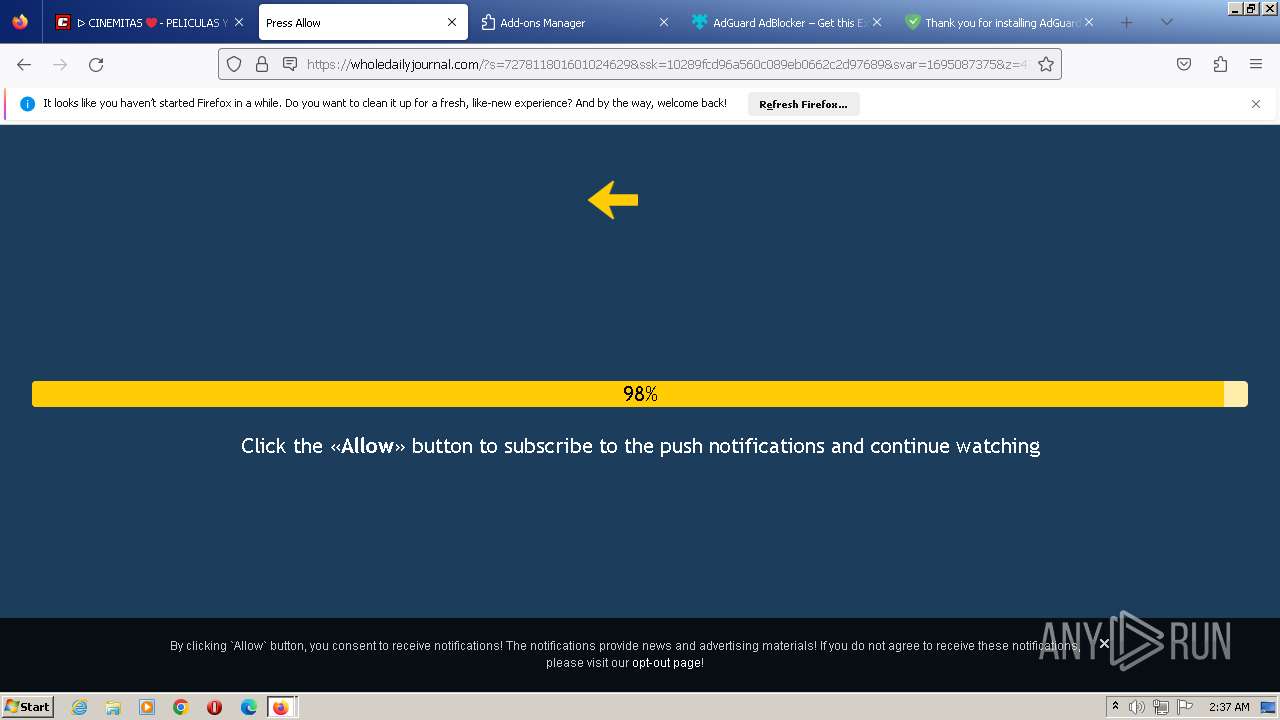Open the volume speaker tray icon
This screenshot has width=1280, height=720.
(1137, 707)
